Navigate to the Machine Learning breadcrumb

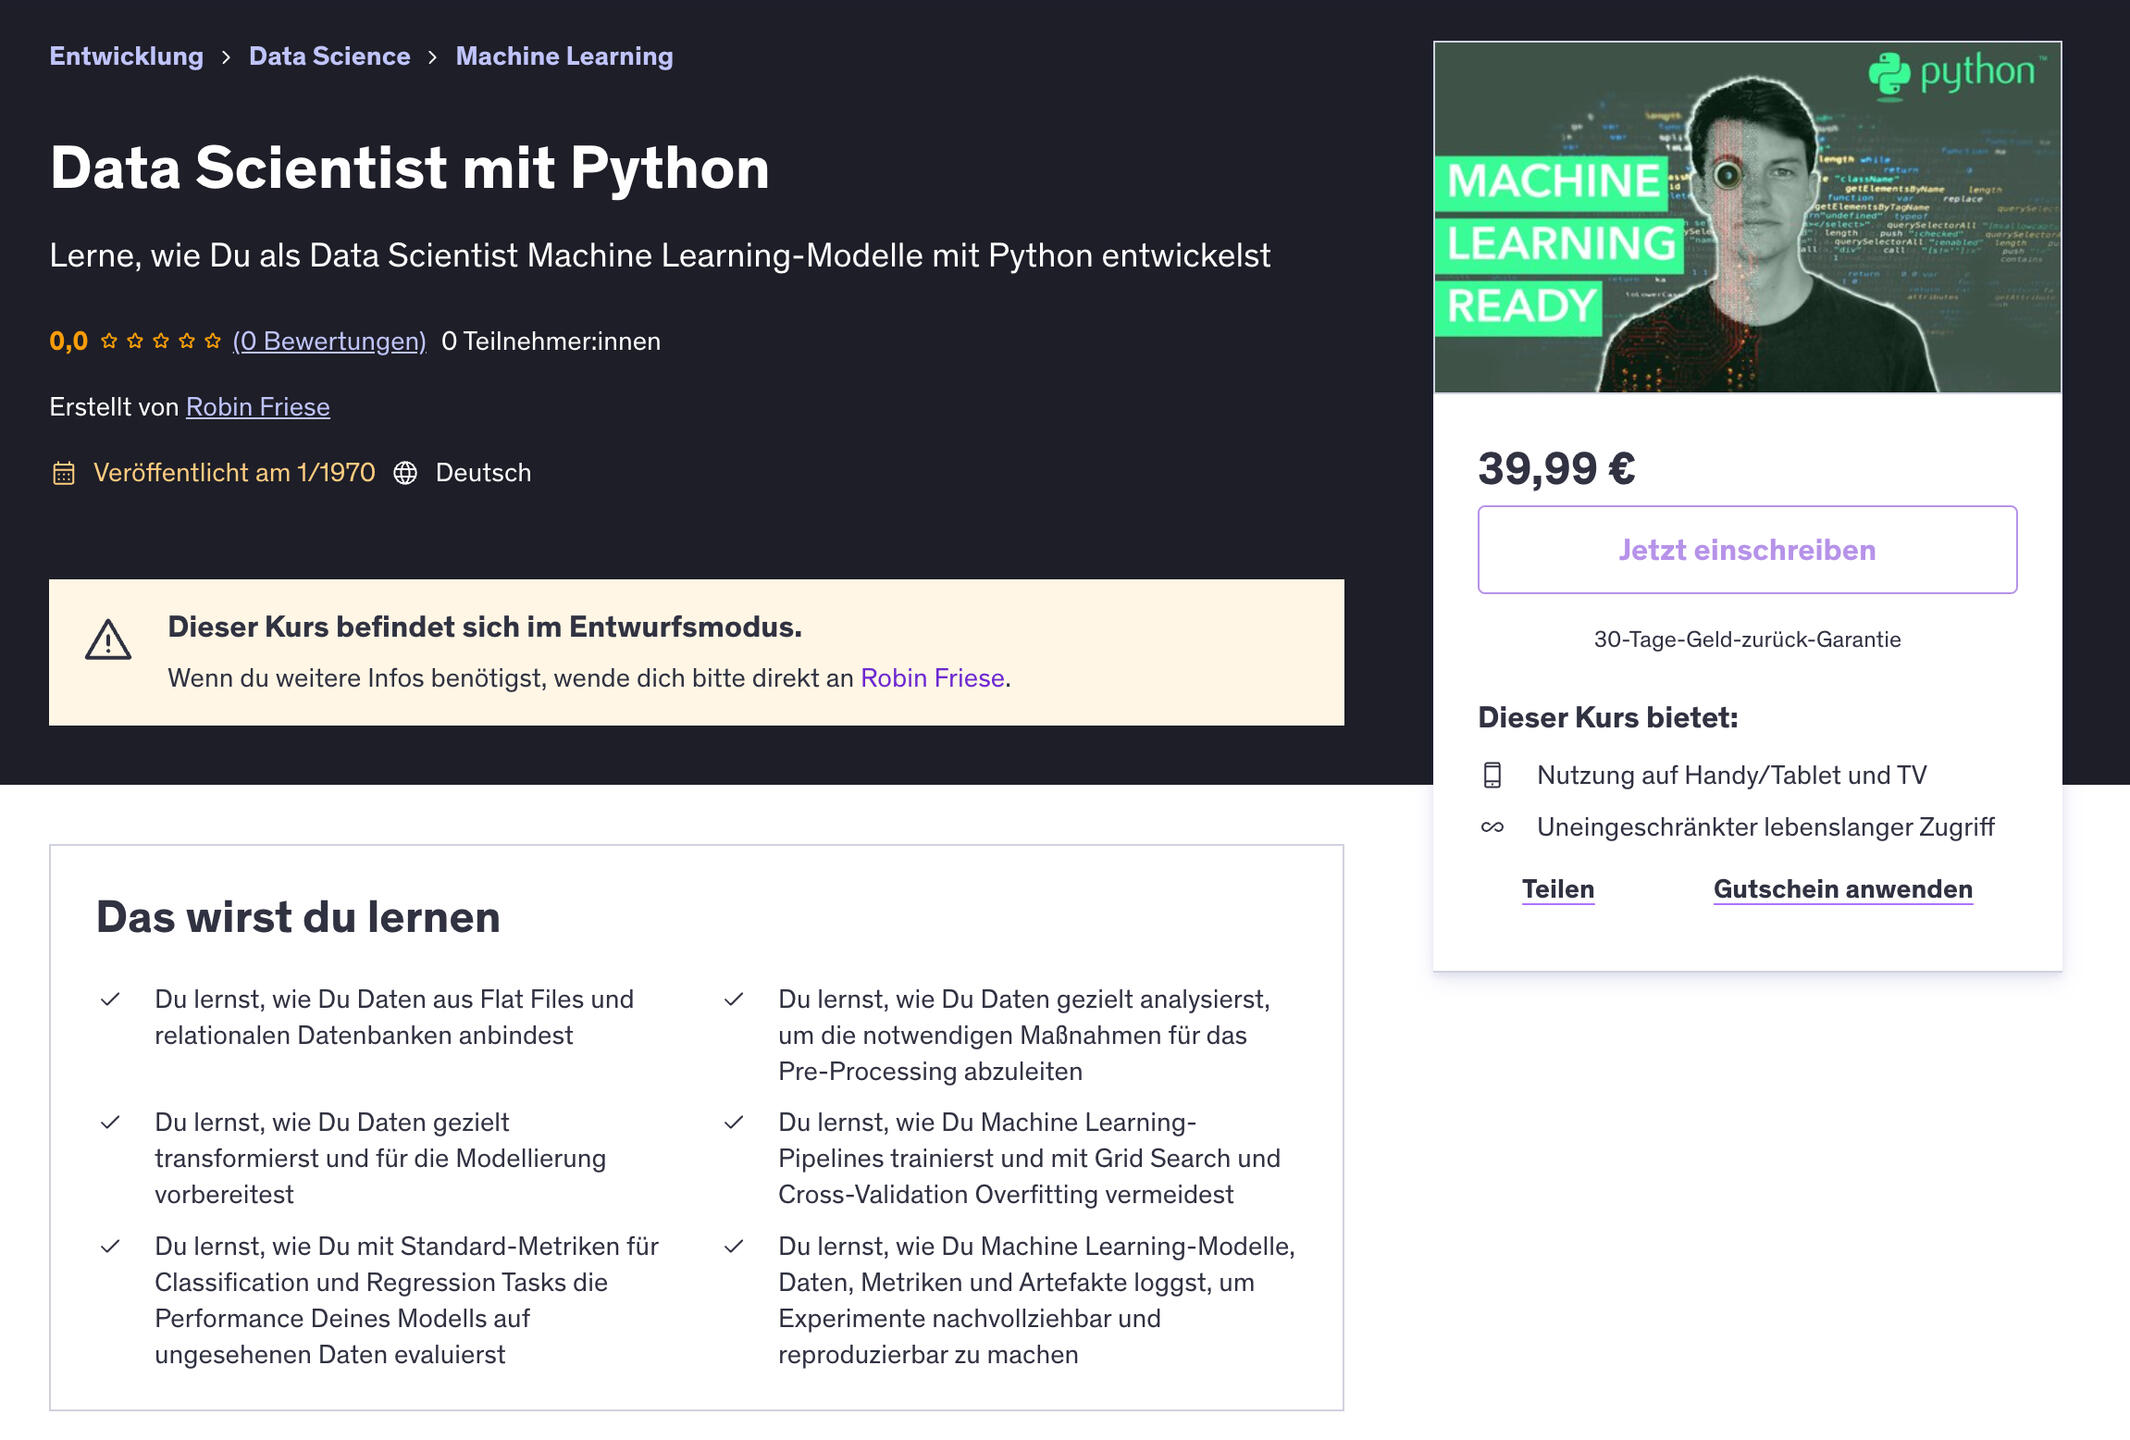point(563,56)
